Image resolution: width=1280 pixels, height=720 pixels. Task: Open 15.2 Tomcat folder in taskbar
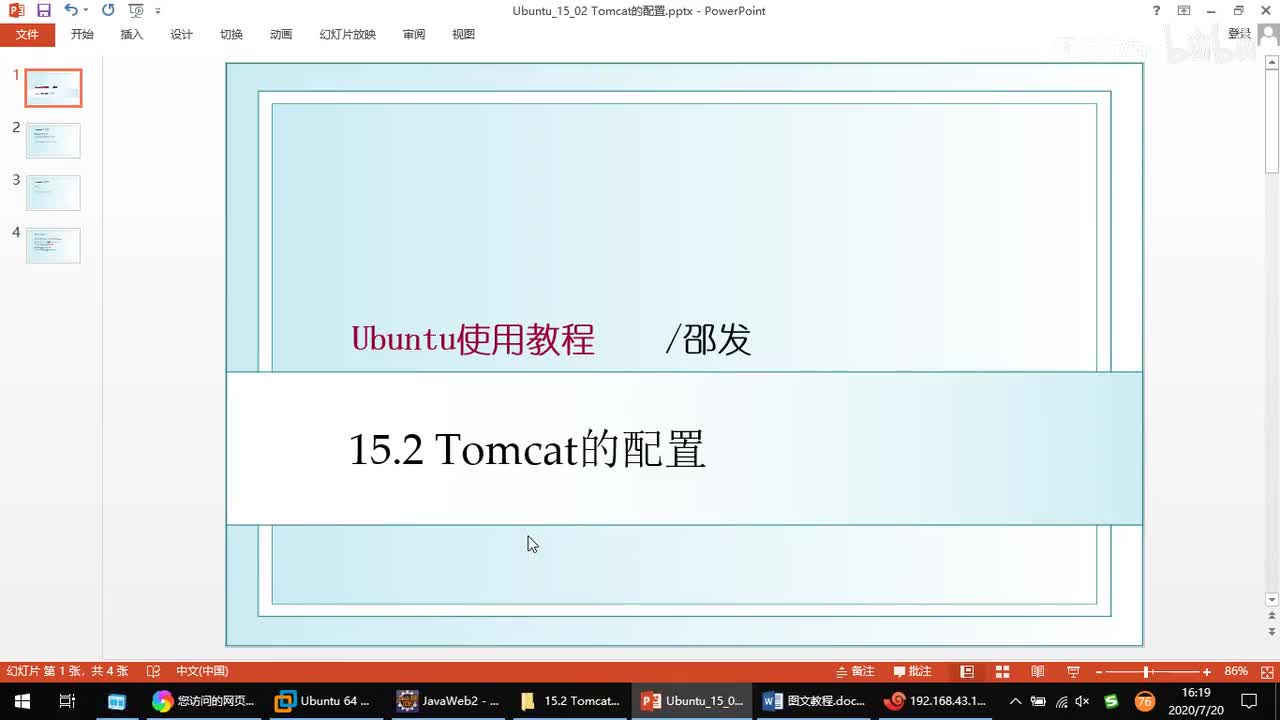pyautogui.click(x=570, y=701)
